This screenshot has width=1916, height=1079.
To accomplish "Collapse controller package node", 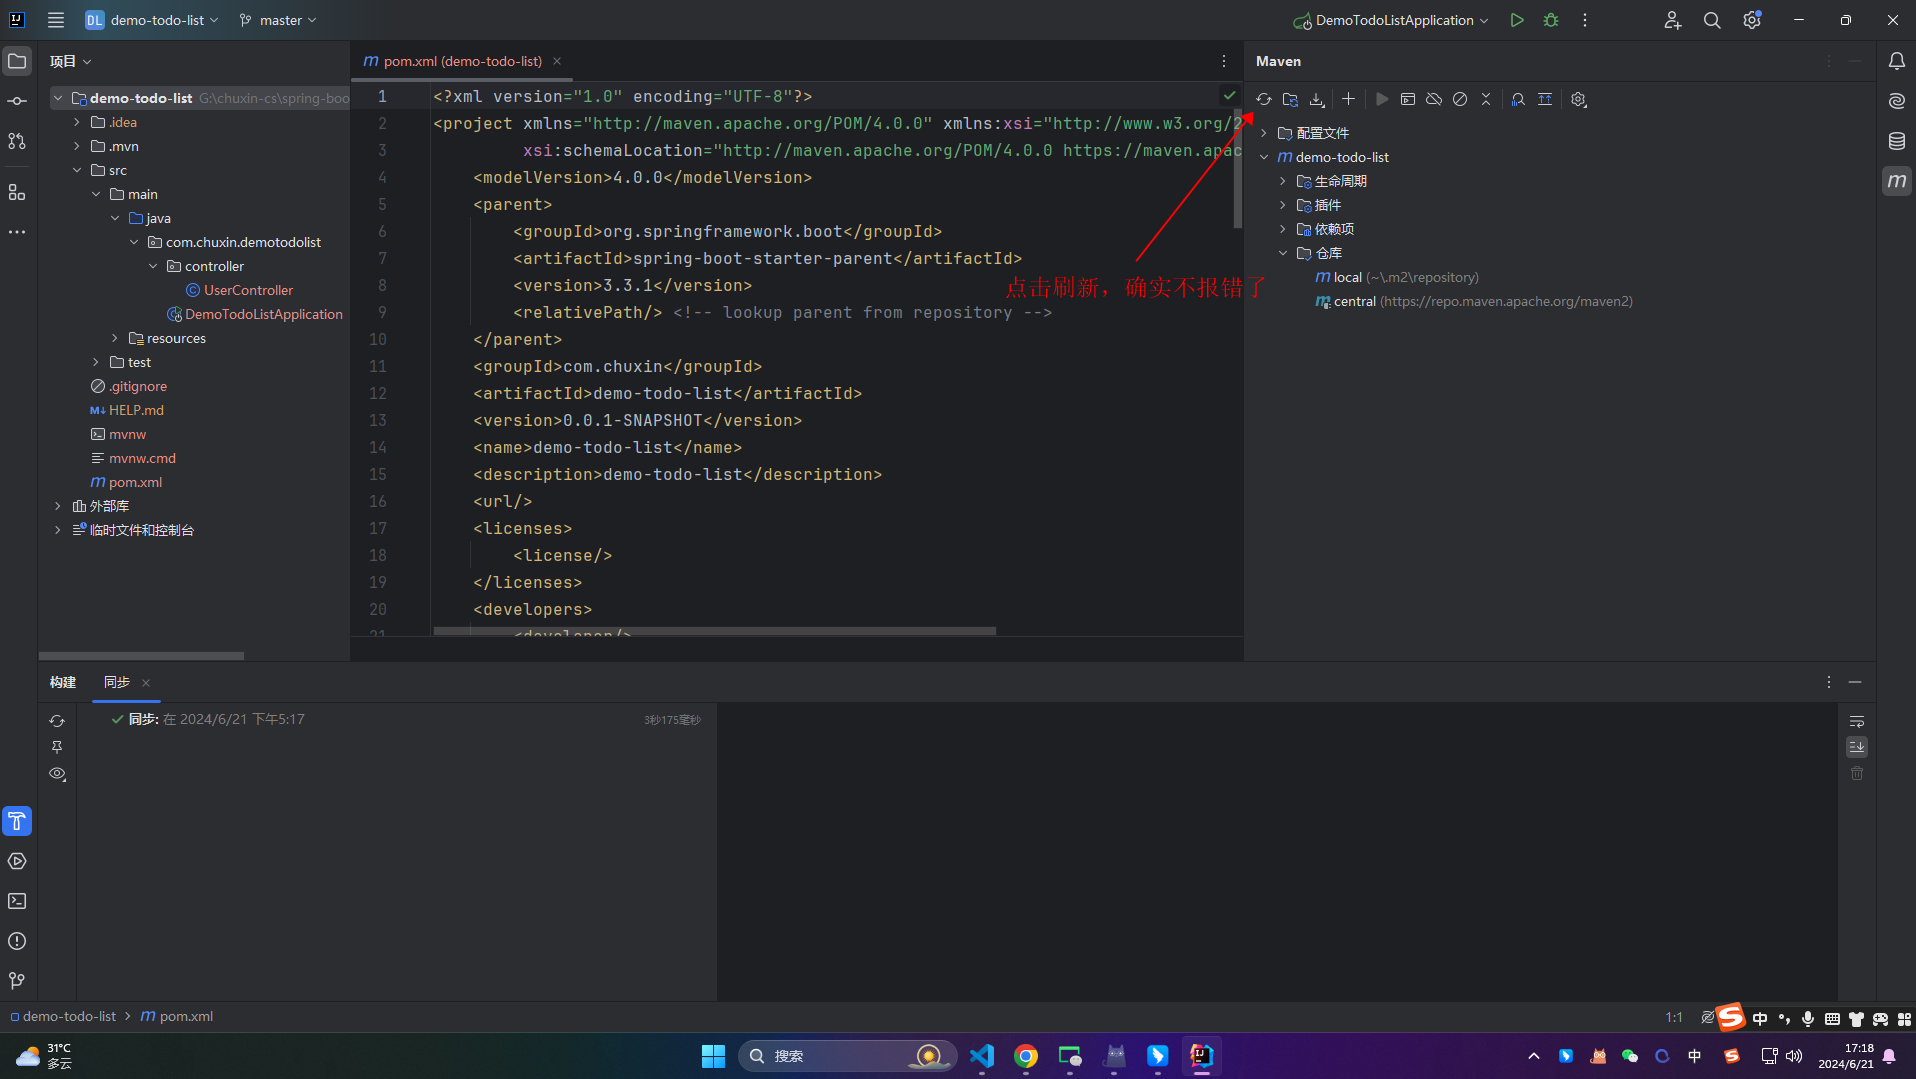I will pyautogui.click(x=153, y=266).
